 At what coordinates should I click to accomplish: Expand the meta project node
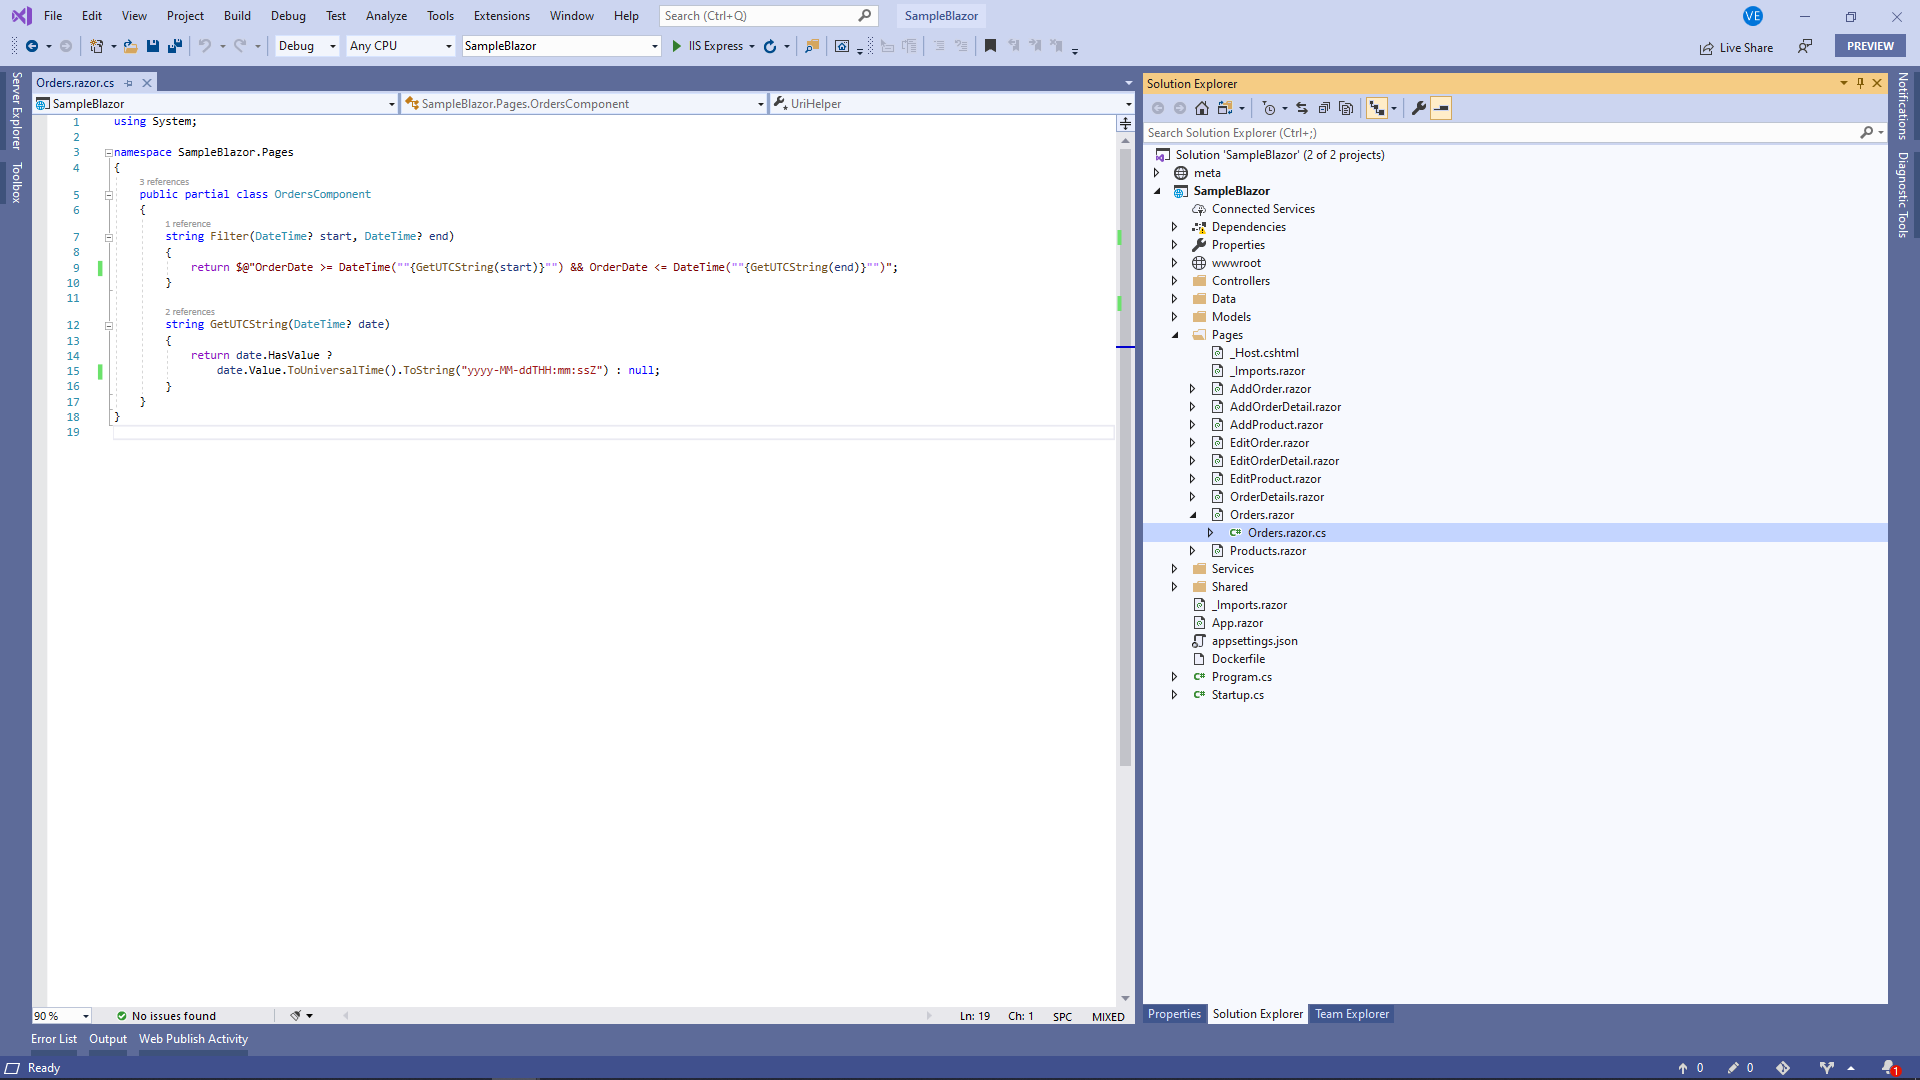(1156, 173)
